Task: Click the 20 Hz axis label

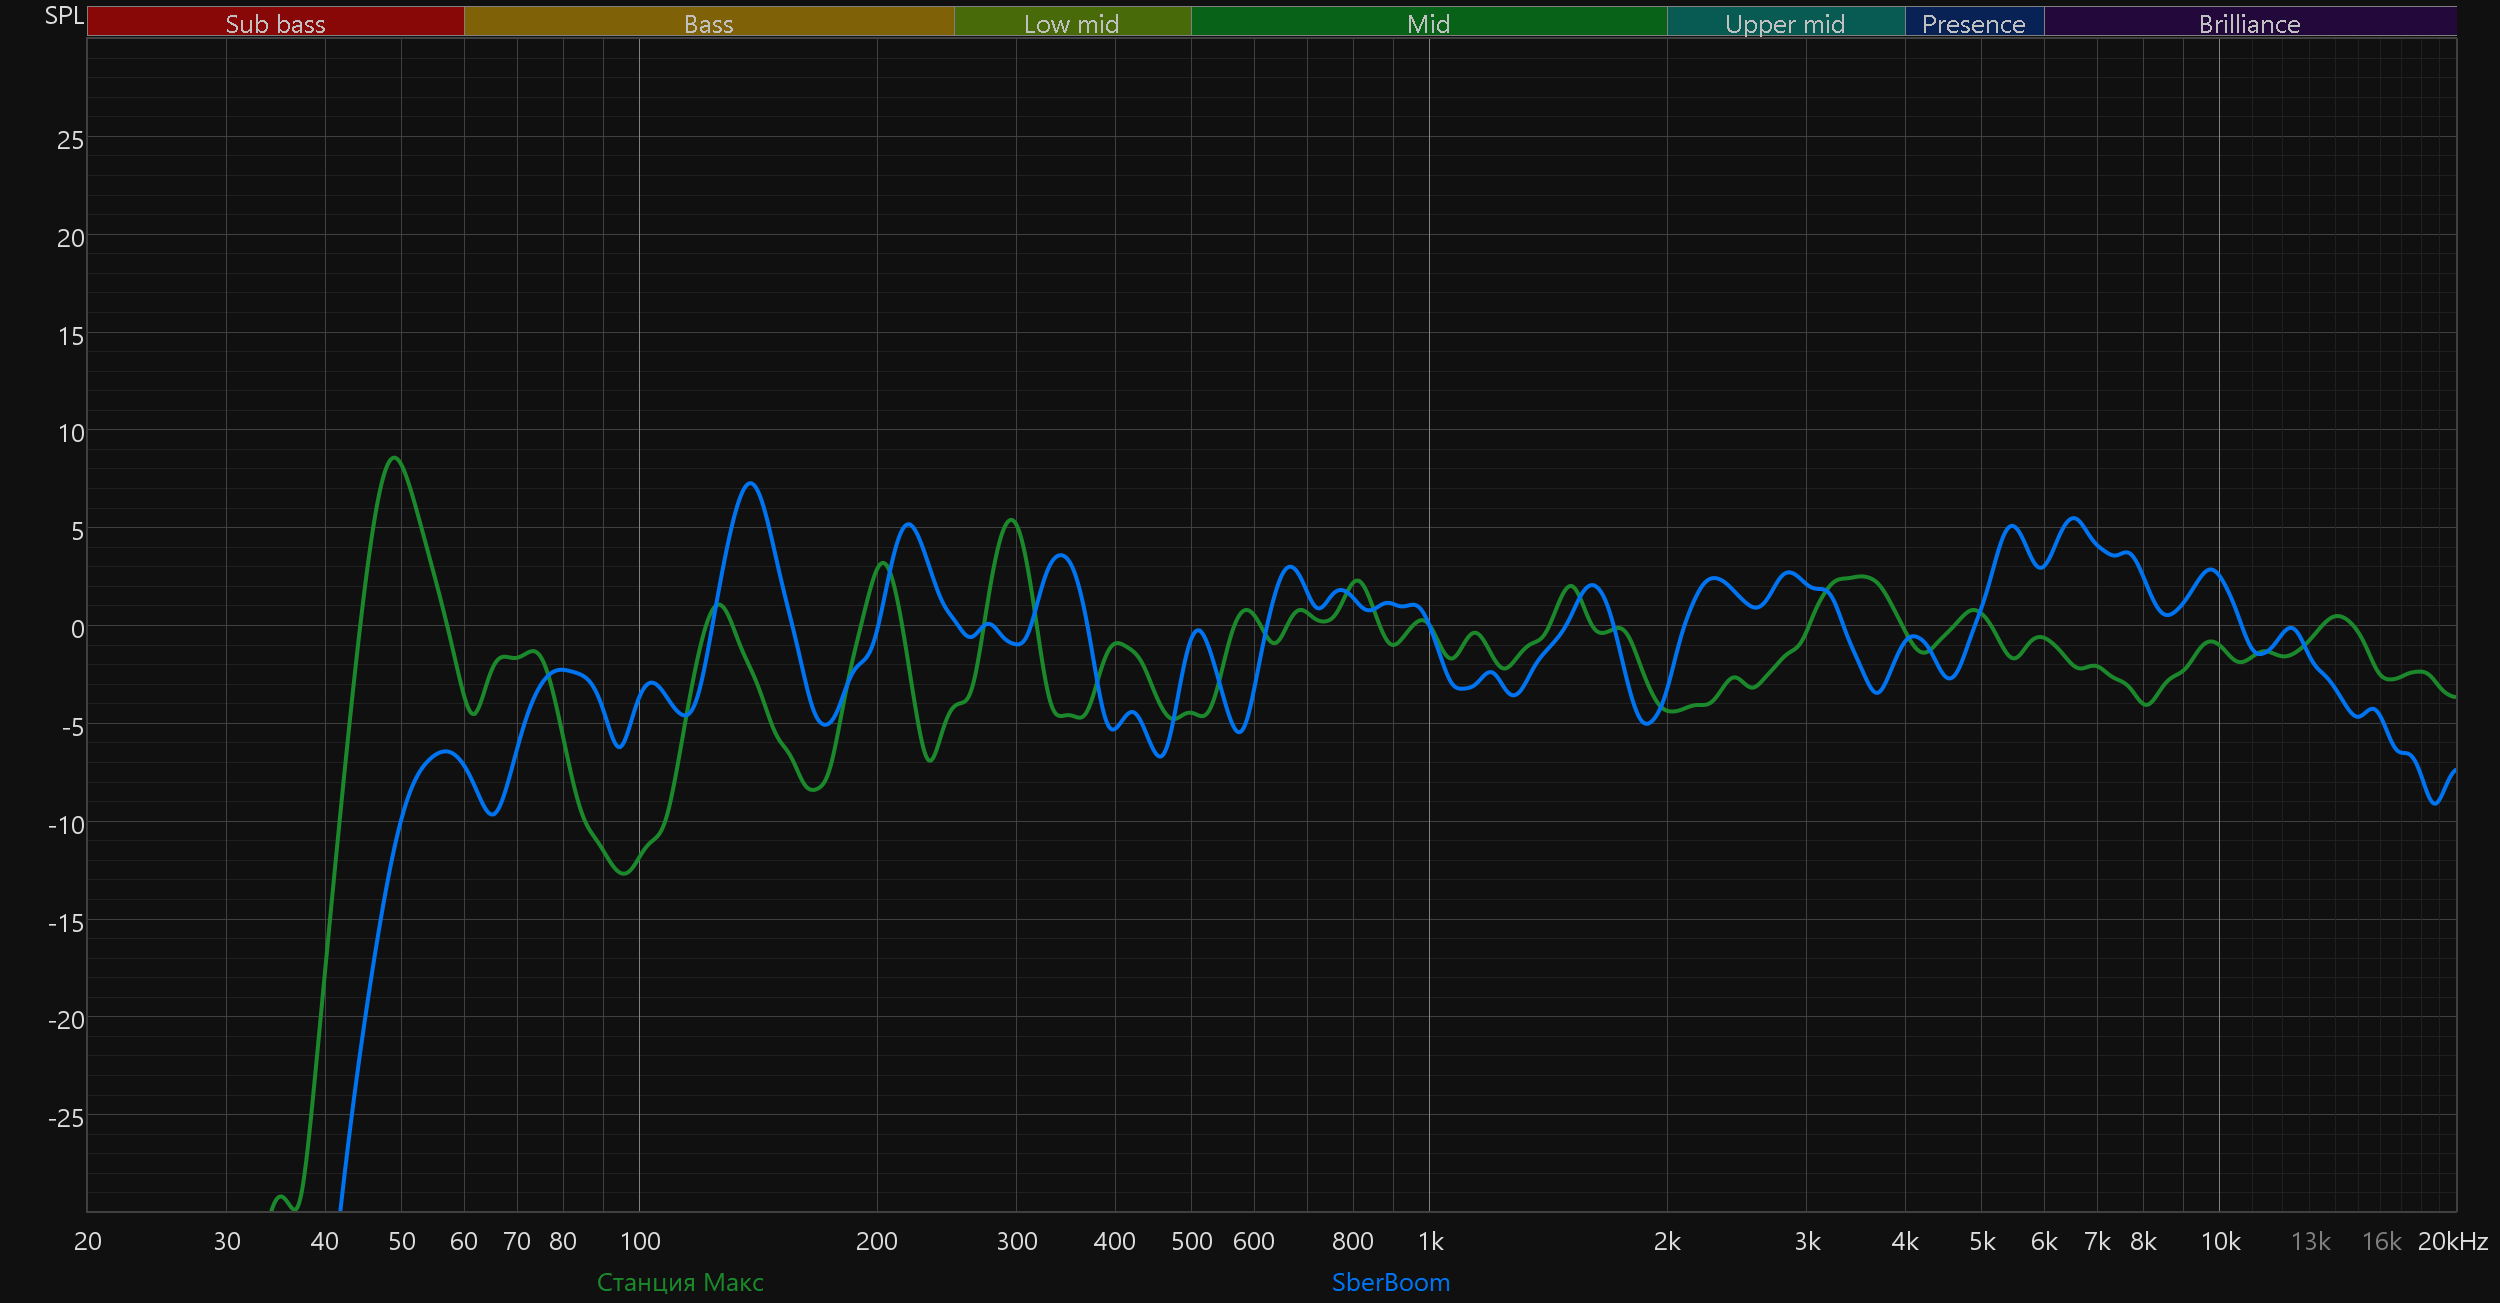Action: point(88,1241)
